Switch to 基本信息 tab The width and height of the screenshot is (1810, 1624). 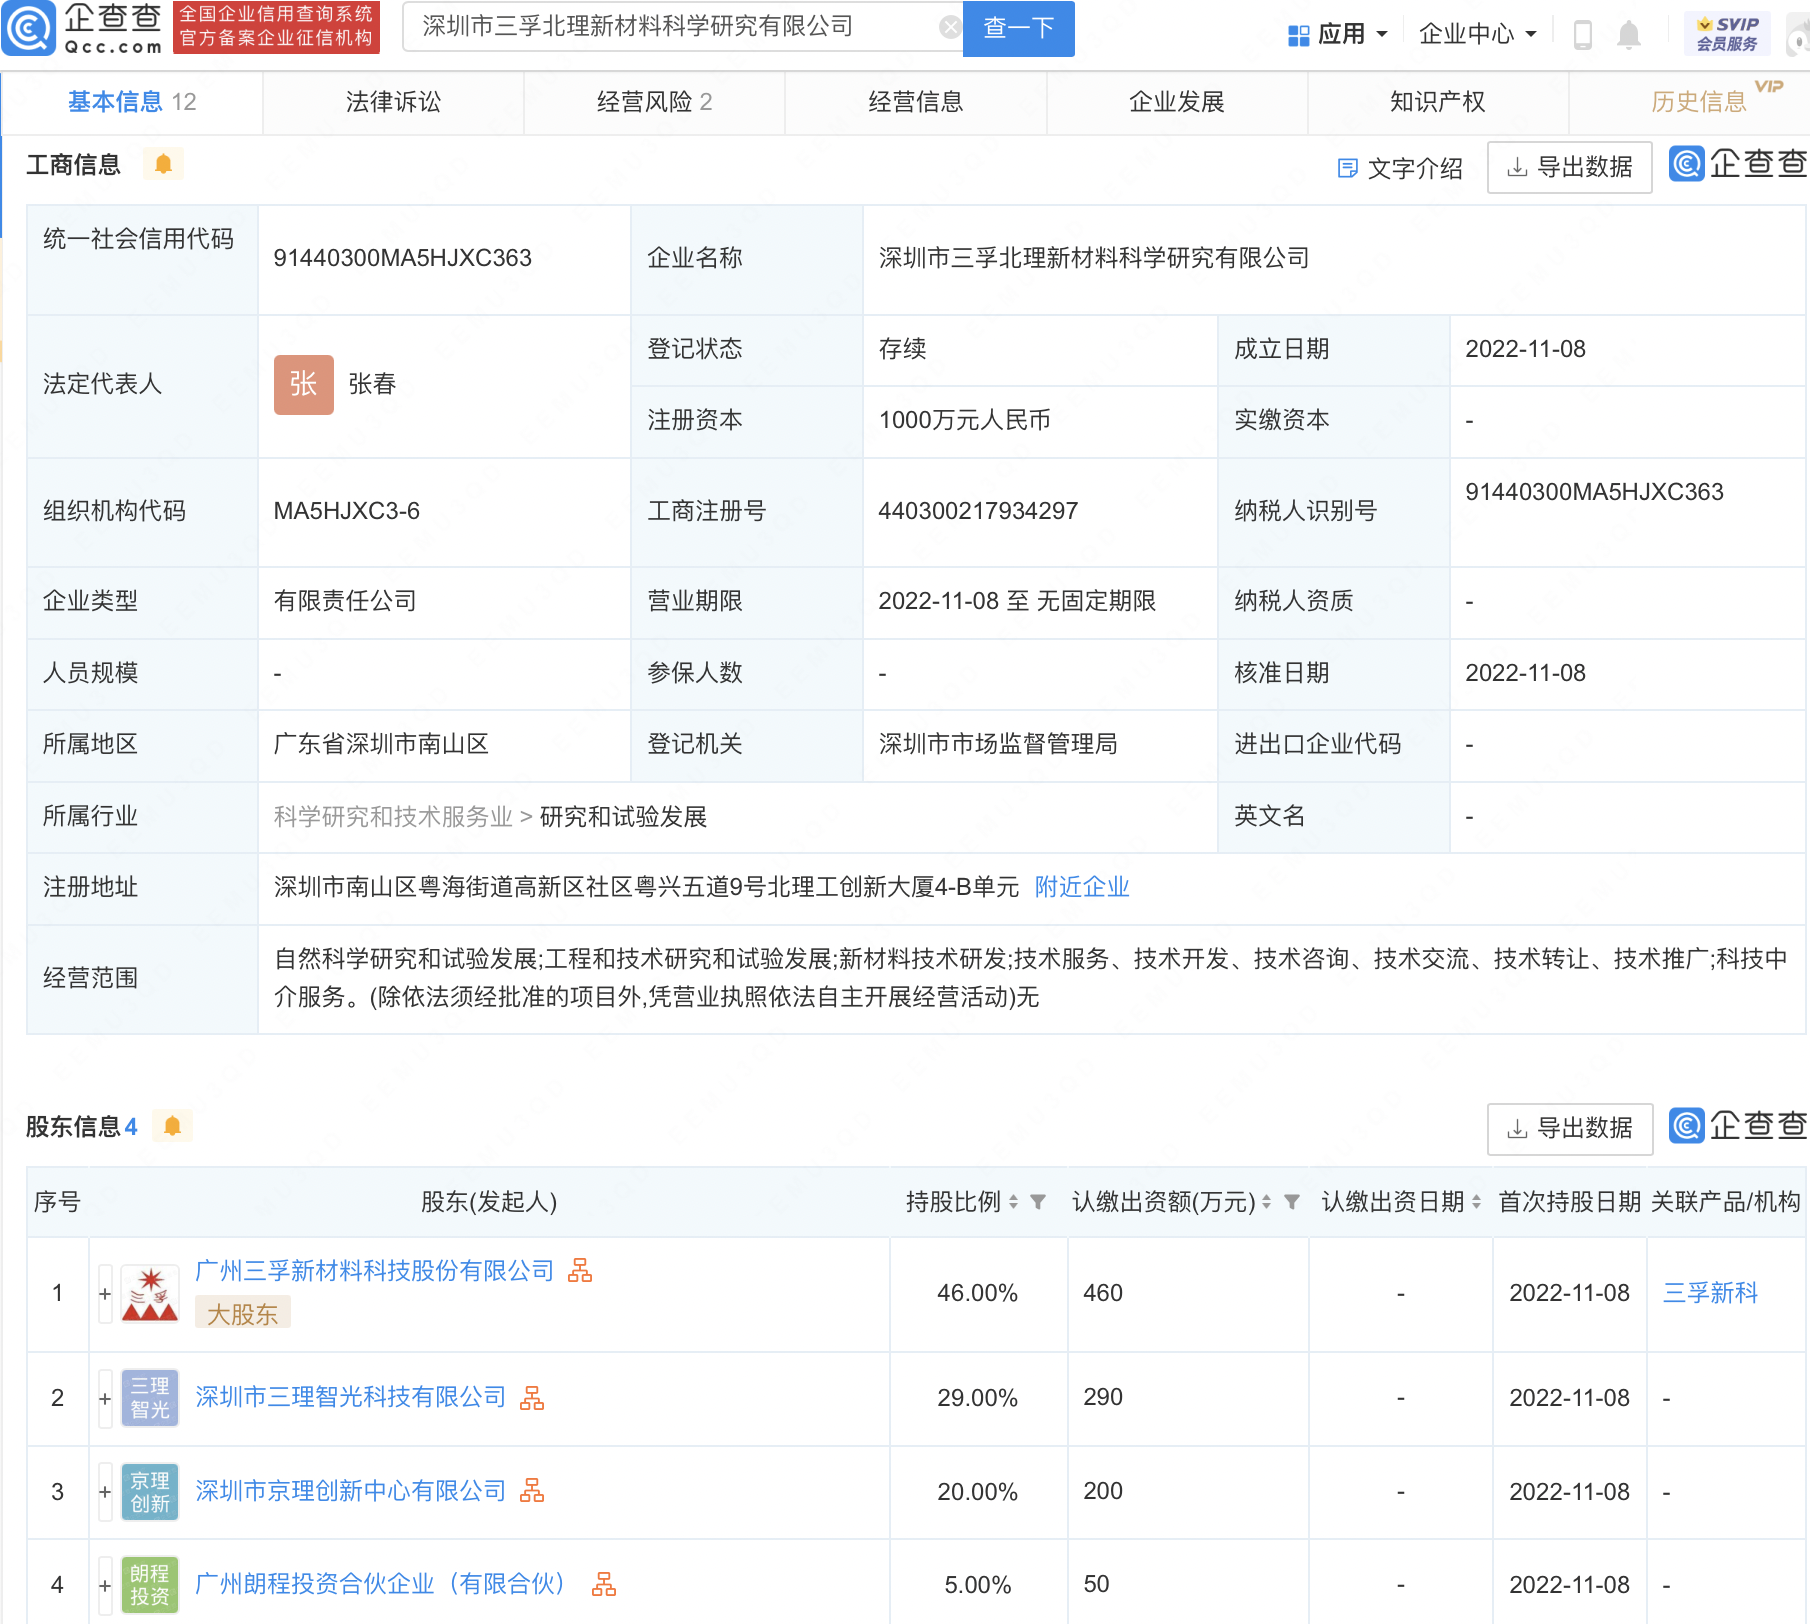tap(132, 102)
